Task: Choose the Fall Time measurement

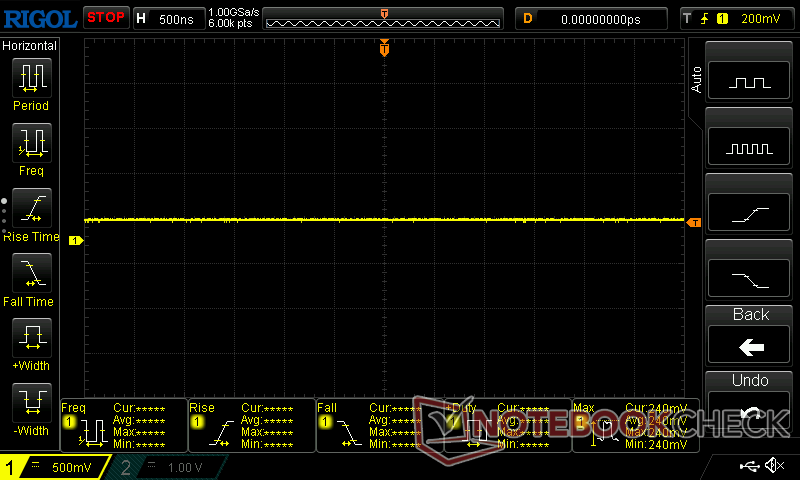Action: coord(31,273)
